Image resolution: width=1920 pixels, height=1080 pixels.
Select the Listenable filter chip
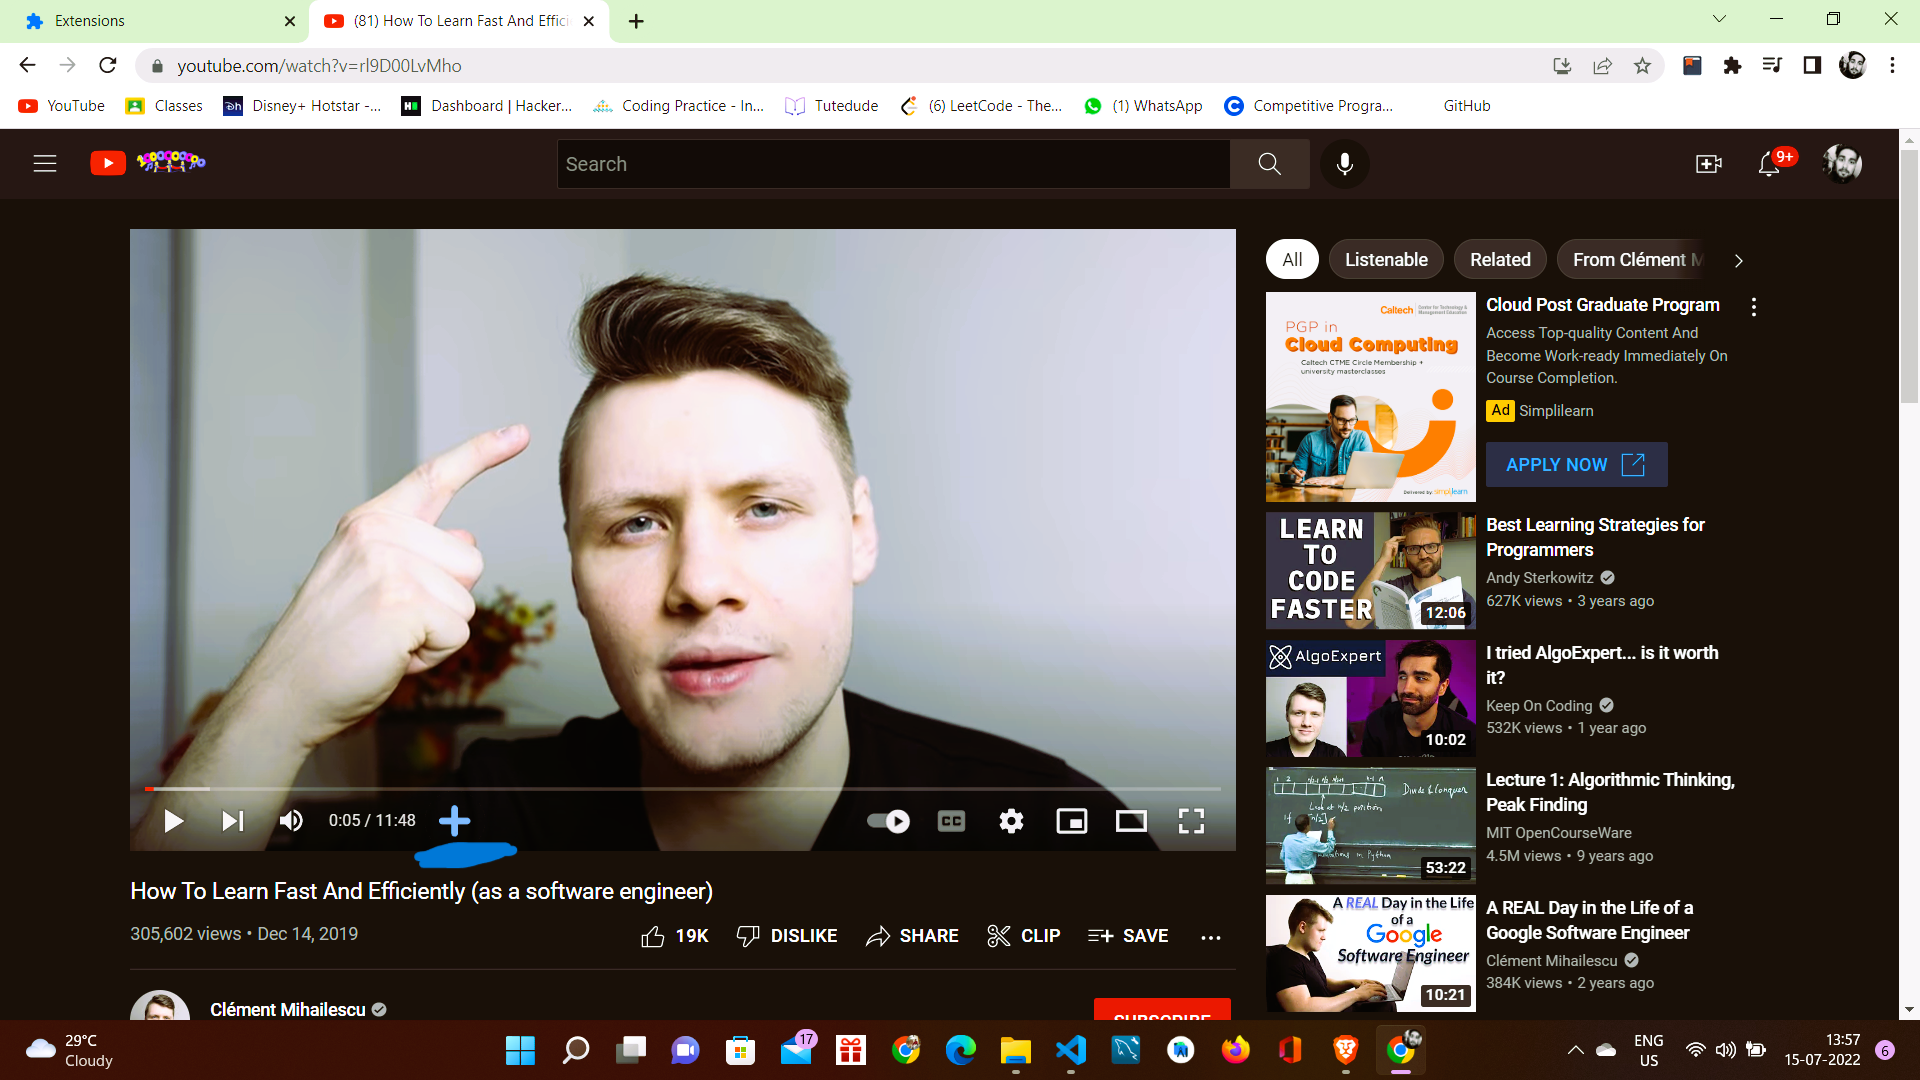point(1386,260)
